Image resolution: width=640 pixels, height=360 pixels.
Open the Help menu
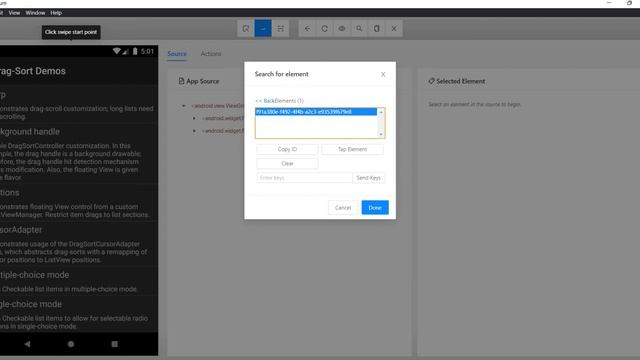point(56,13)
